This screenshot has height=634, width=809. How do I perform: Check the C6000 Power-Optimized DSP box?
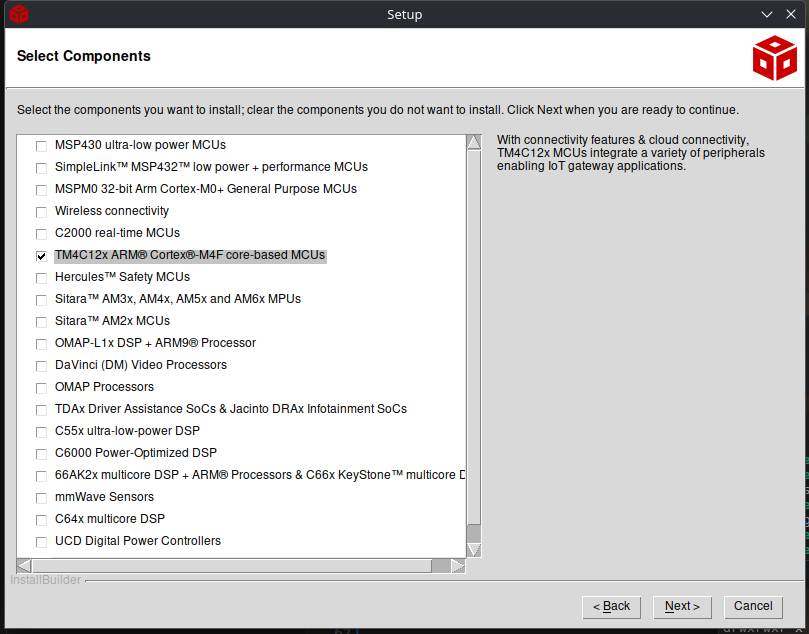[x=41, y=454]
